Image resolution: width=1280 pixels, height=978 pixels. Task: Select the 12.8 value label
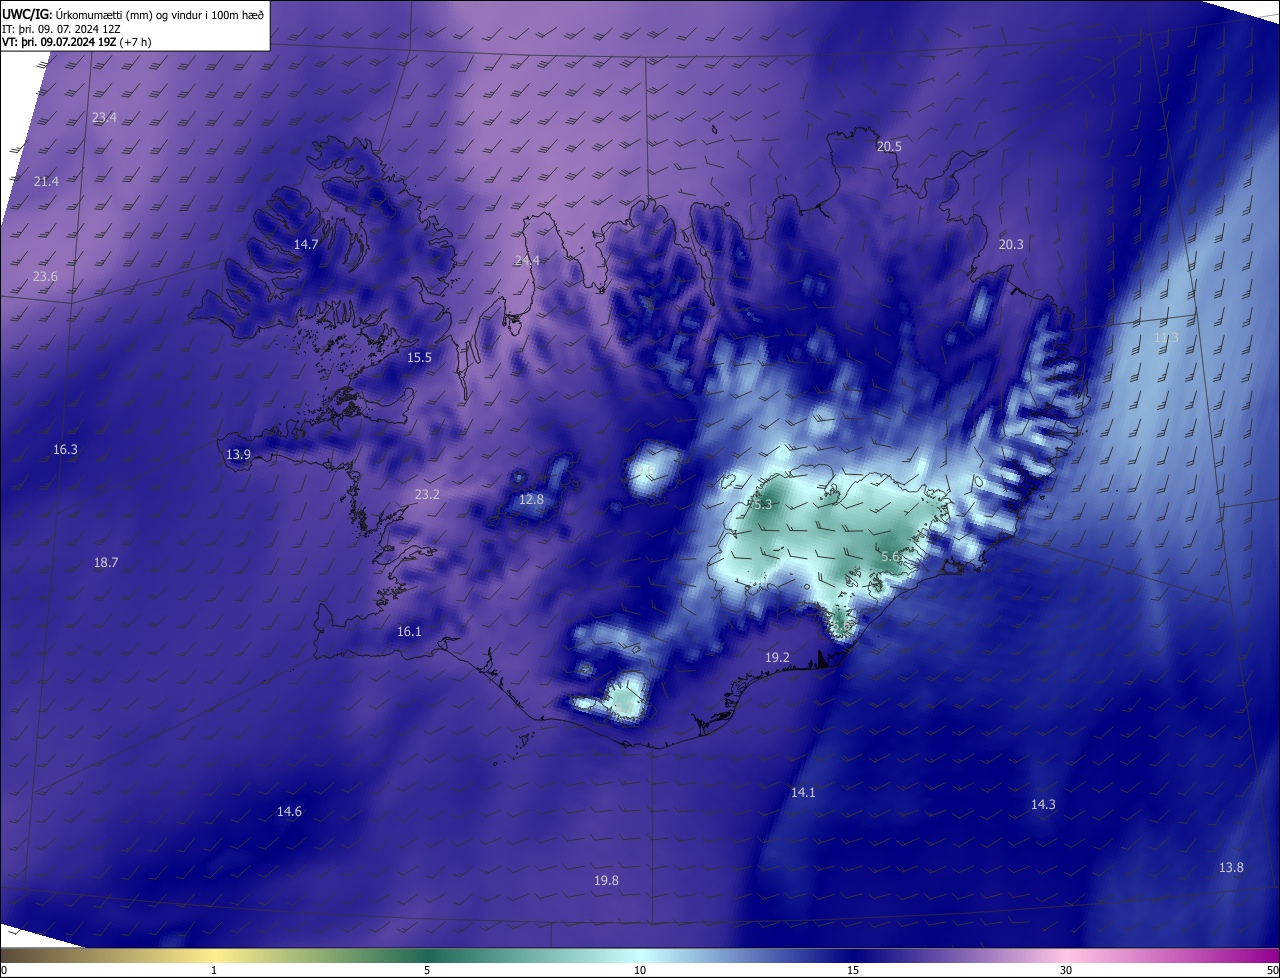tap(531, 499)
